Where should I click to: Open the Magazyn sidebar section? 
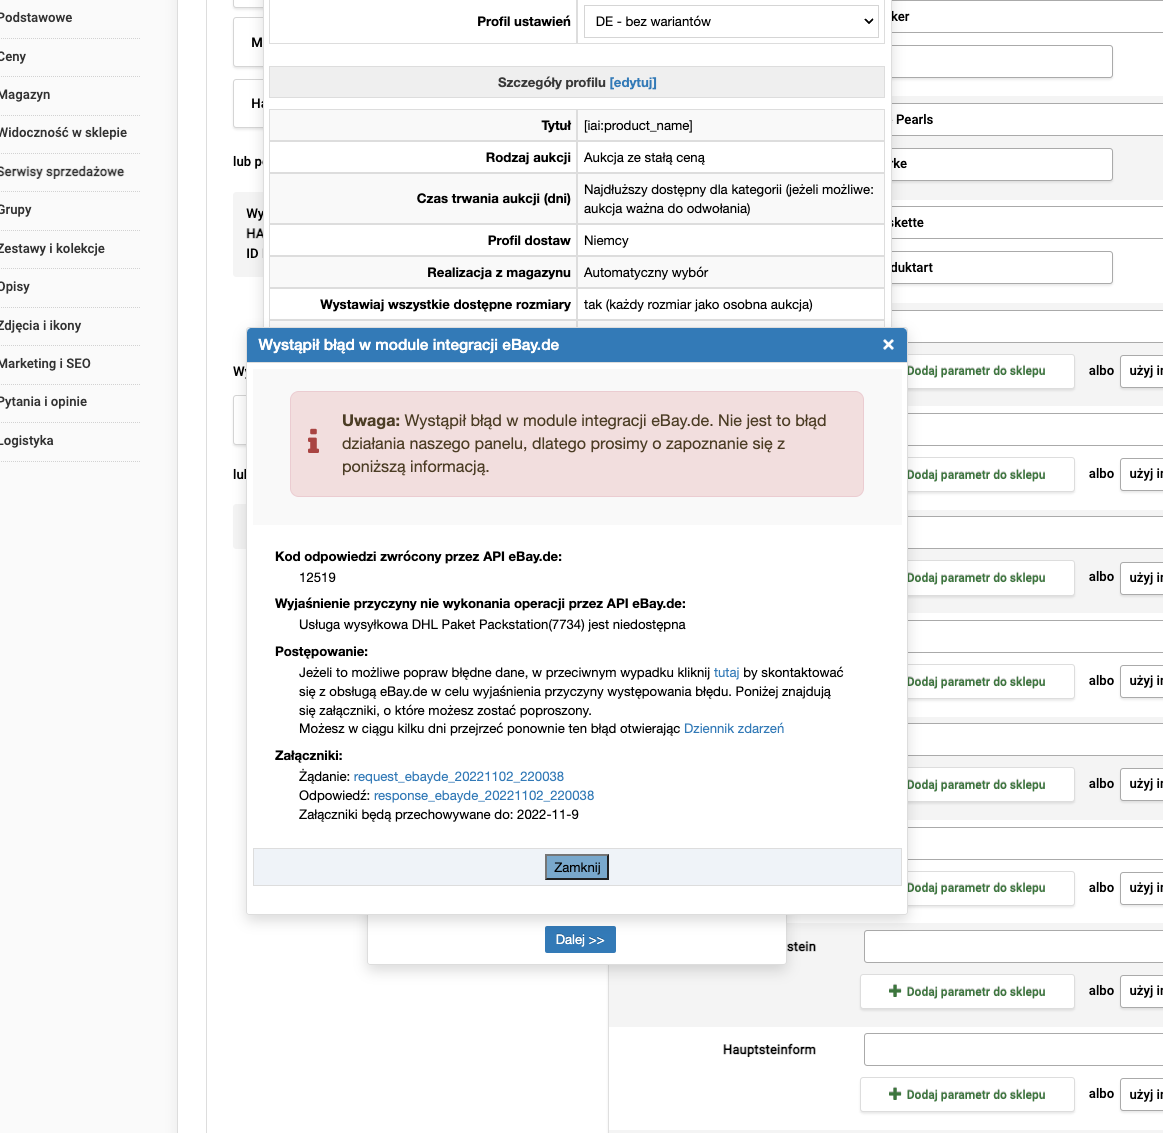[x=24, y=94]
